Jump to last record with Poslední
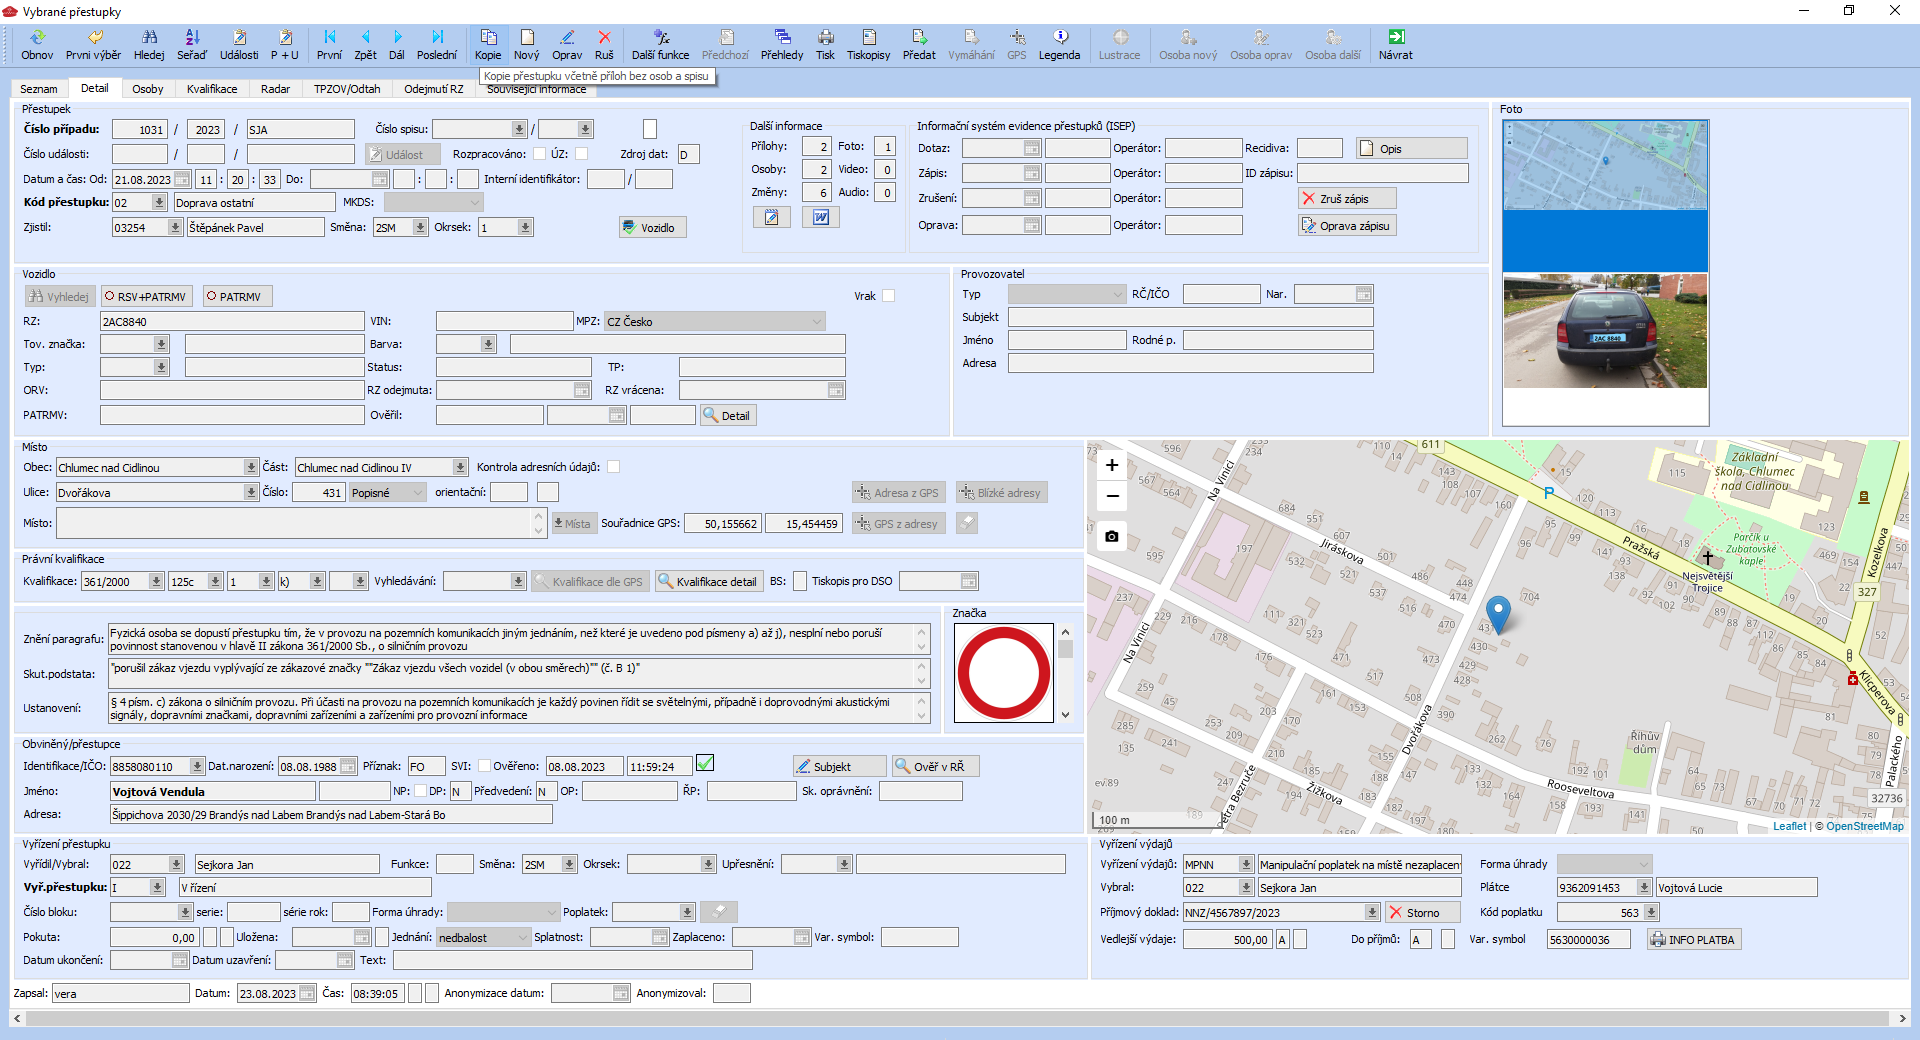The height and width of the screenshot is (1040, 1920). [x=437, y=45]
